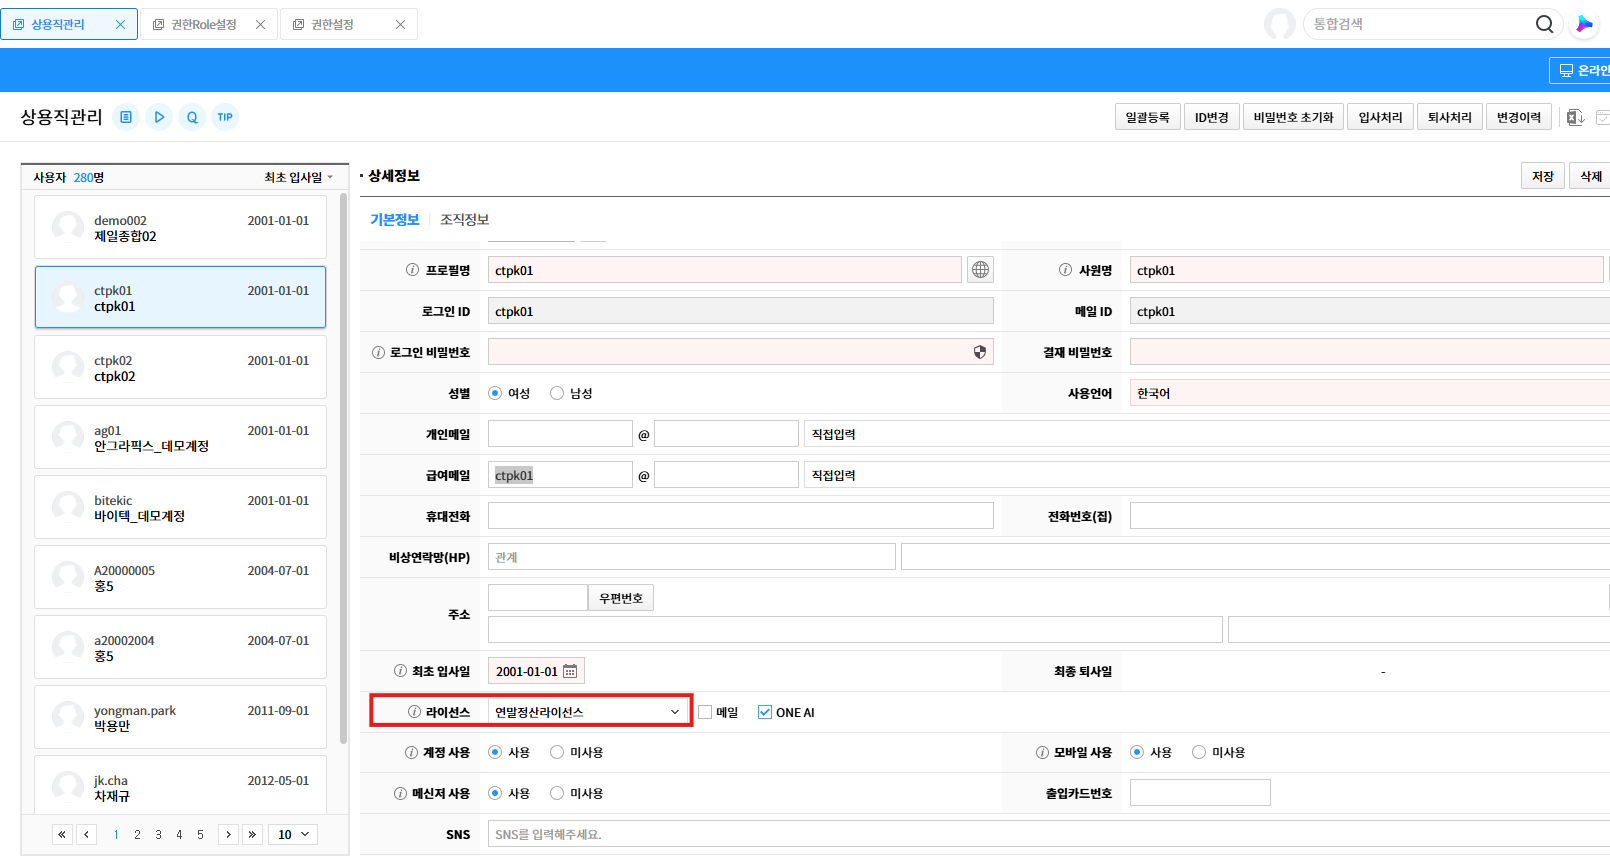Image resolution: width=1610 pixels, height=866 pixels.
Task: Select user ctpk02 in the list
Action: pyautogui.click(x=180, y=367)
